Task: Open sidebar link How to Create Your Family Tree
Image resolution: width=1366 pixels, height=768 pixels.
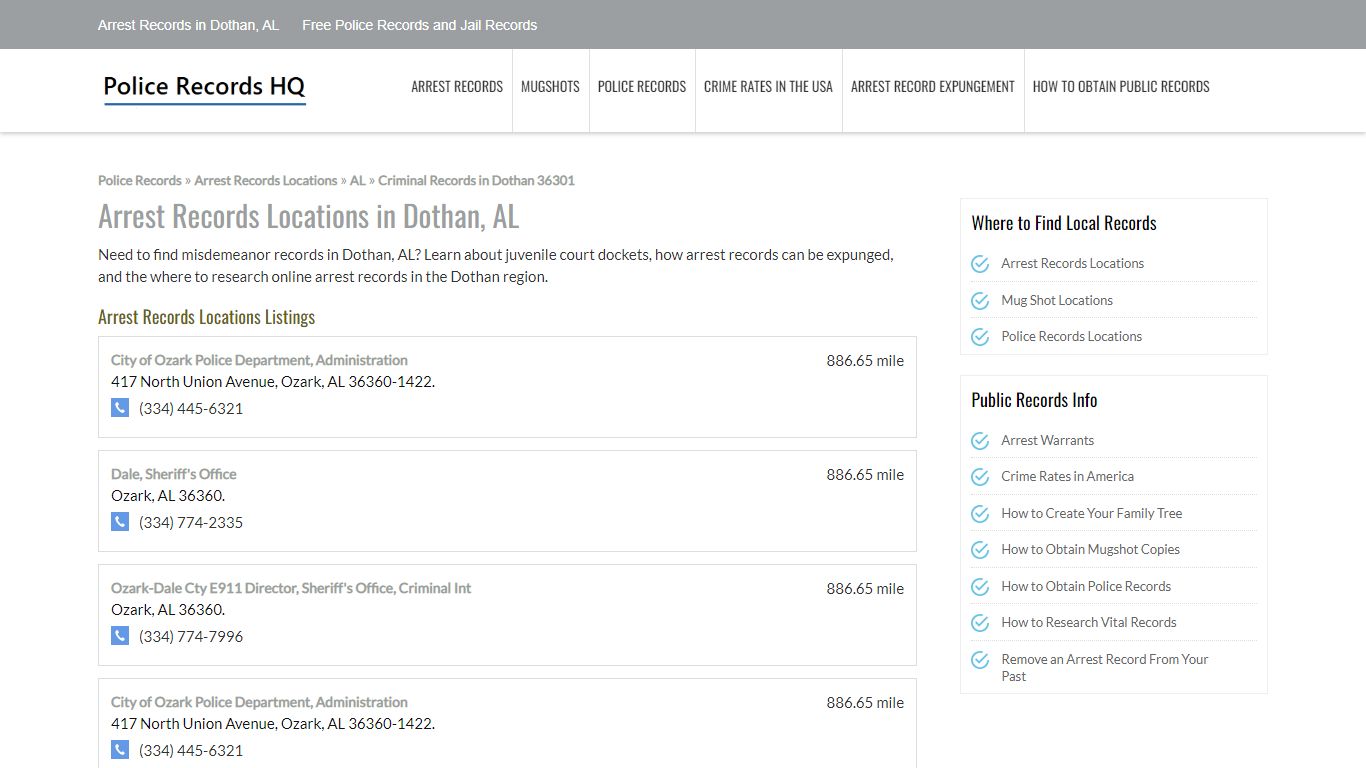Action: click(x=1092, y=514)
